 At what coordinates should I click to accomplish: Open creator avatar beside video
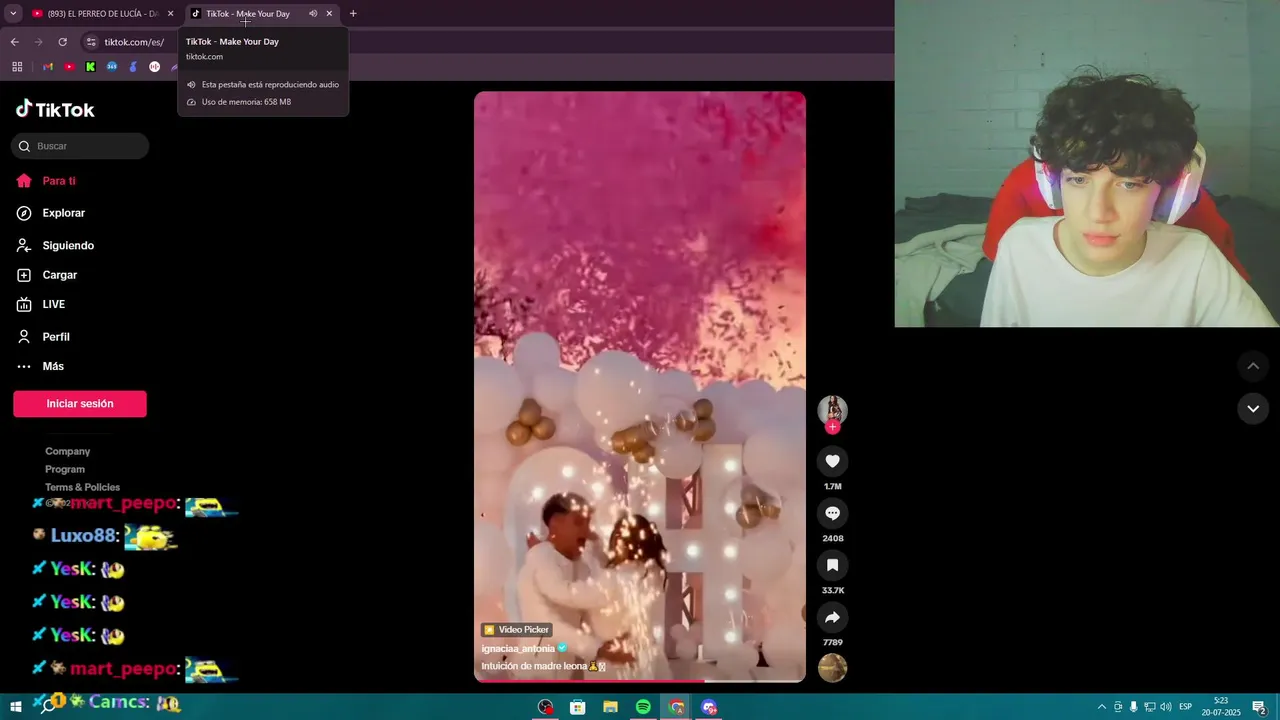832,409
